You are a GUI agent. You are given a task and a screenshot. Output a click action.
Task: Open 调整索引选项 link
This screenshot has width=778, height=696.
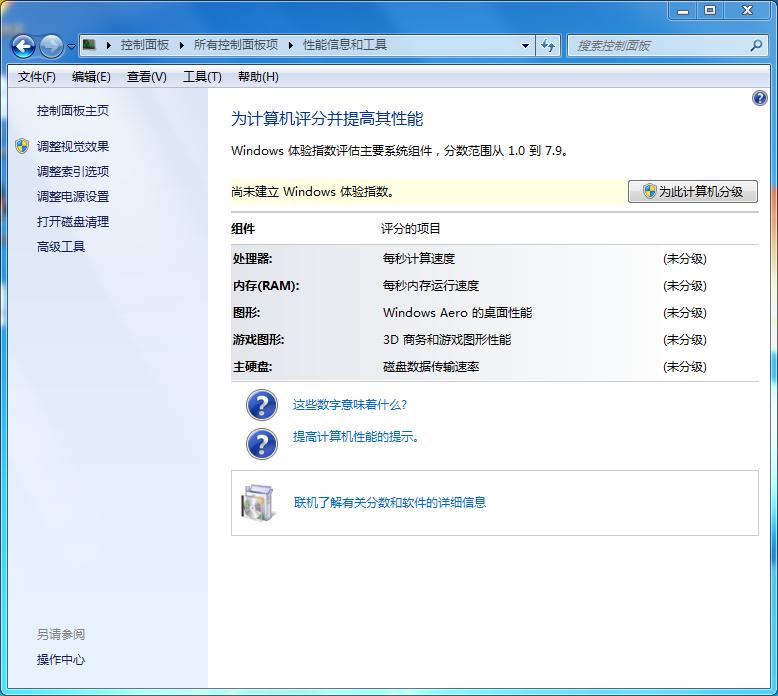coord(73,172)
